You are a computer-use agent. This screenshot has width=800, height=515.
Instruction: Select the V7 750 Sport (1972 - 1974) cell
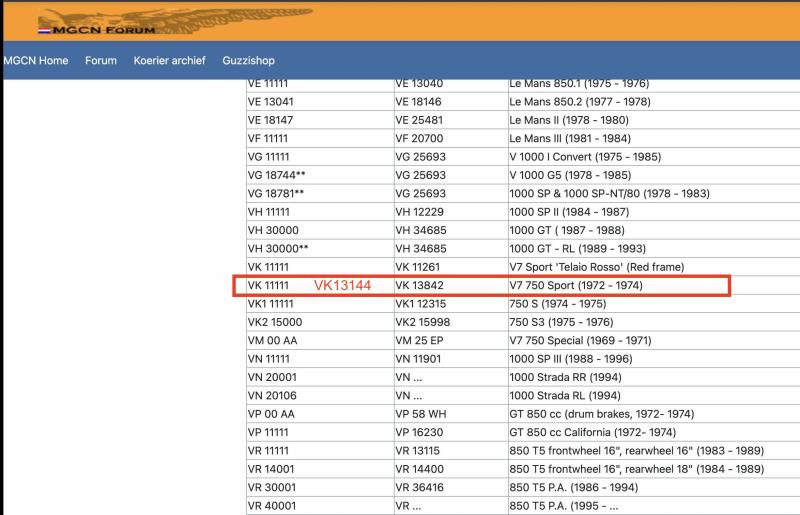coord(576,286)
